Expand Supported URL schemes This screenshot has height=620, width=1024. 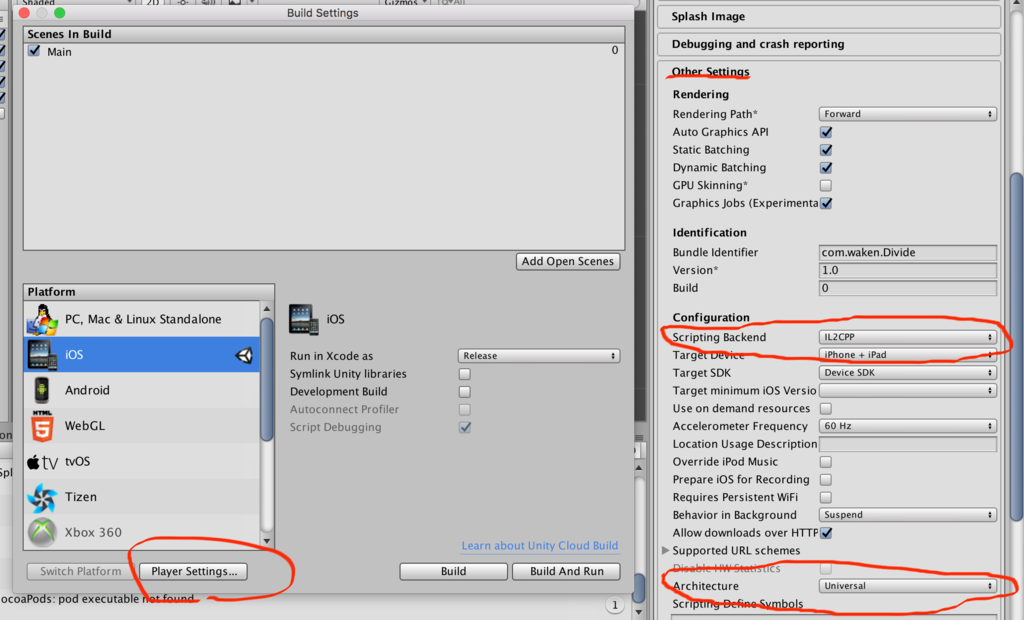click(666, 550)
